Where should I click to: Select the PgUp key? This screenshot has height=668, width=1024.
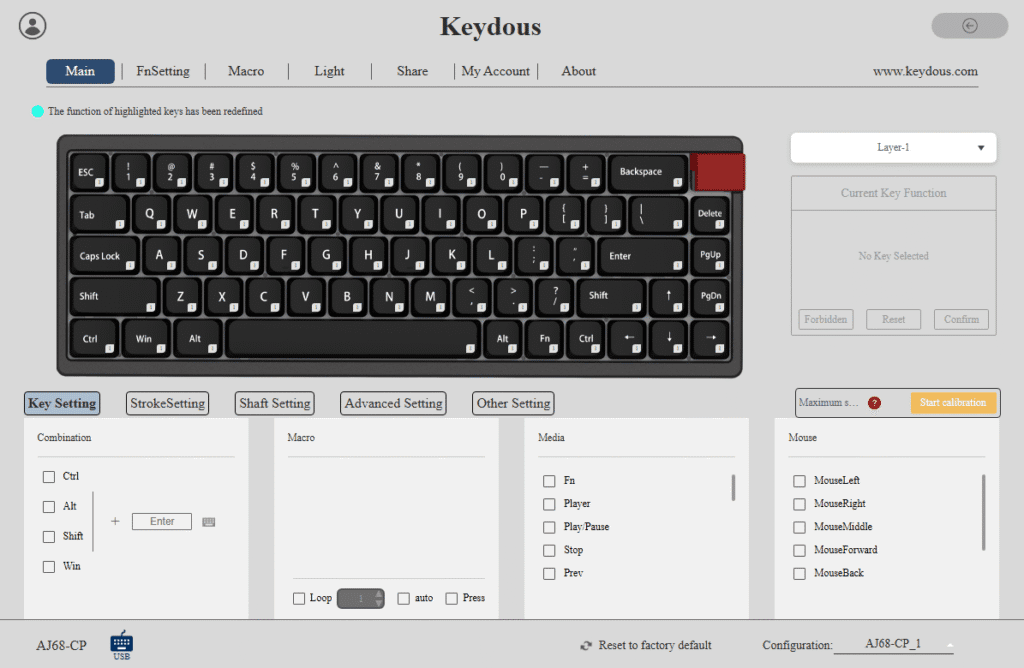click(710, 255)
